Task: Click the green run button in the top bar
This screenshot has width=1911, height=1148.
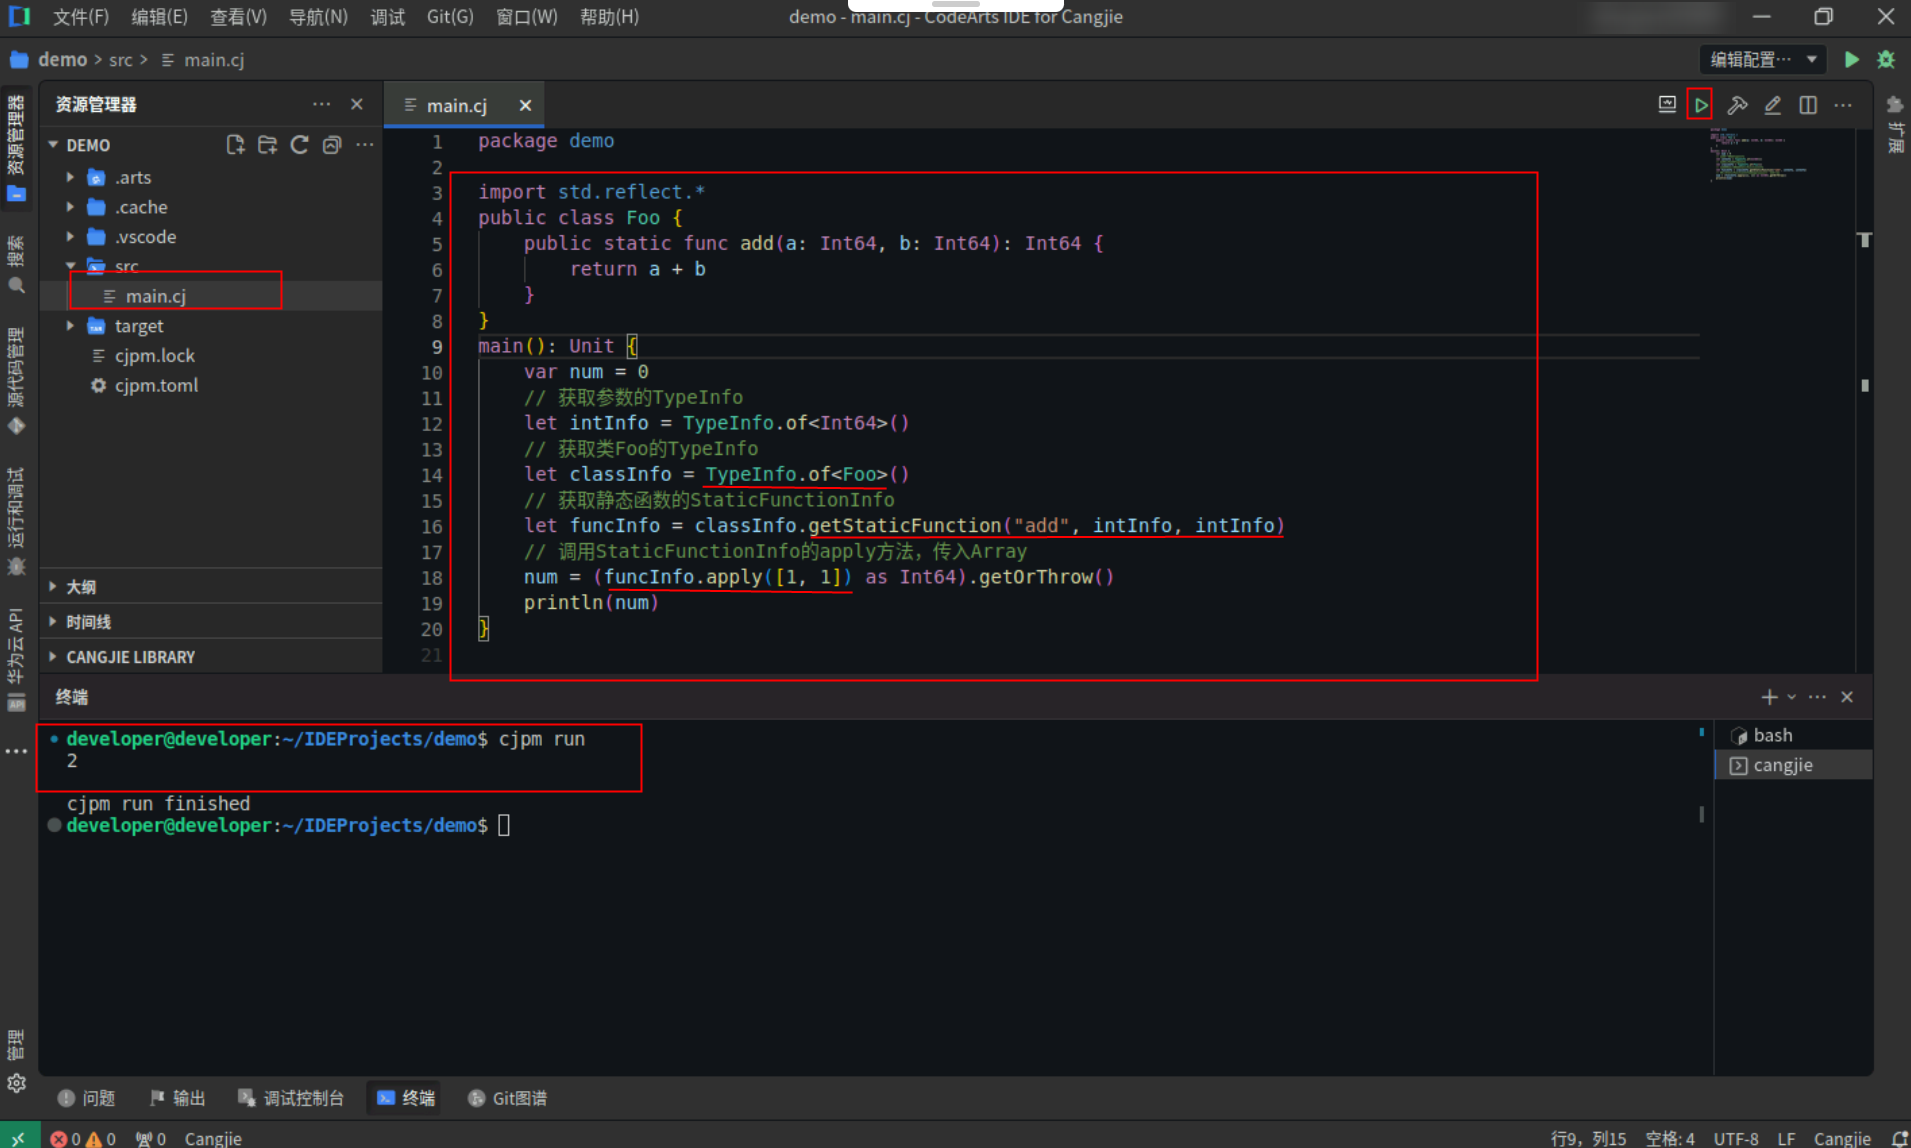Action: tap(1851, 60)
